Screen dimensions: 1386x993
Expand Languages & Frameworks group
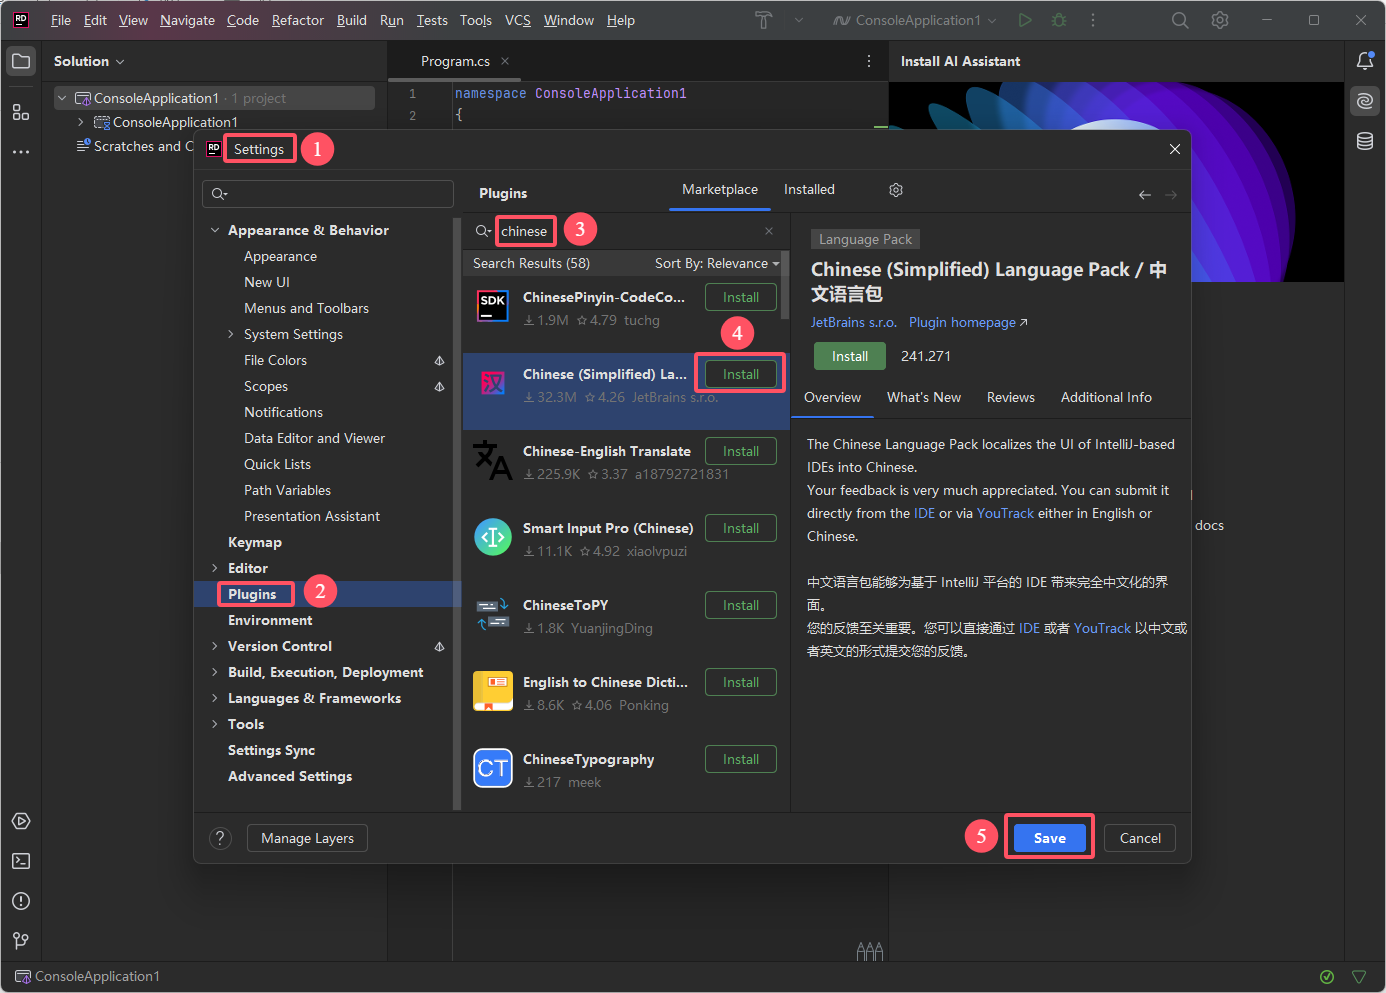coord(215,698)
